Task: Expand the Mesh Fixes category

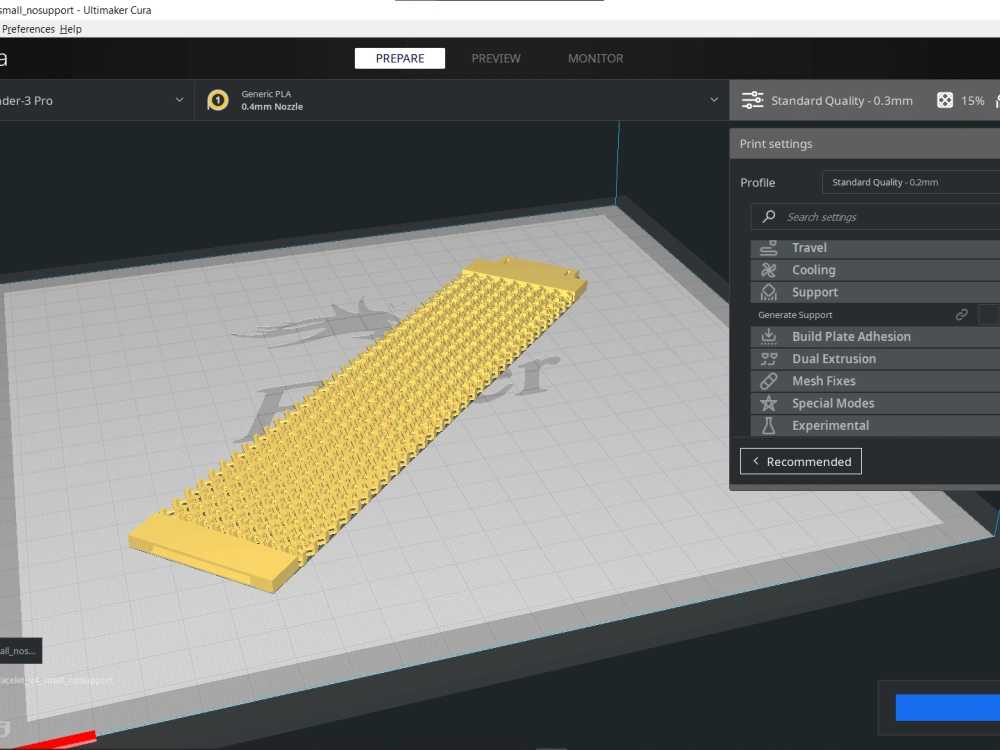Action: [875, 381]
